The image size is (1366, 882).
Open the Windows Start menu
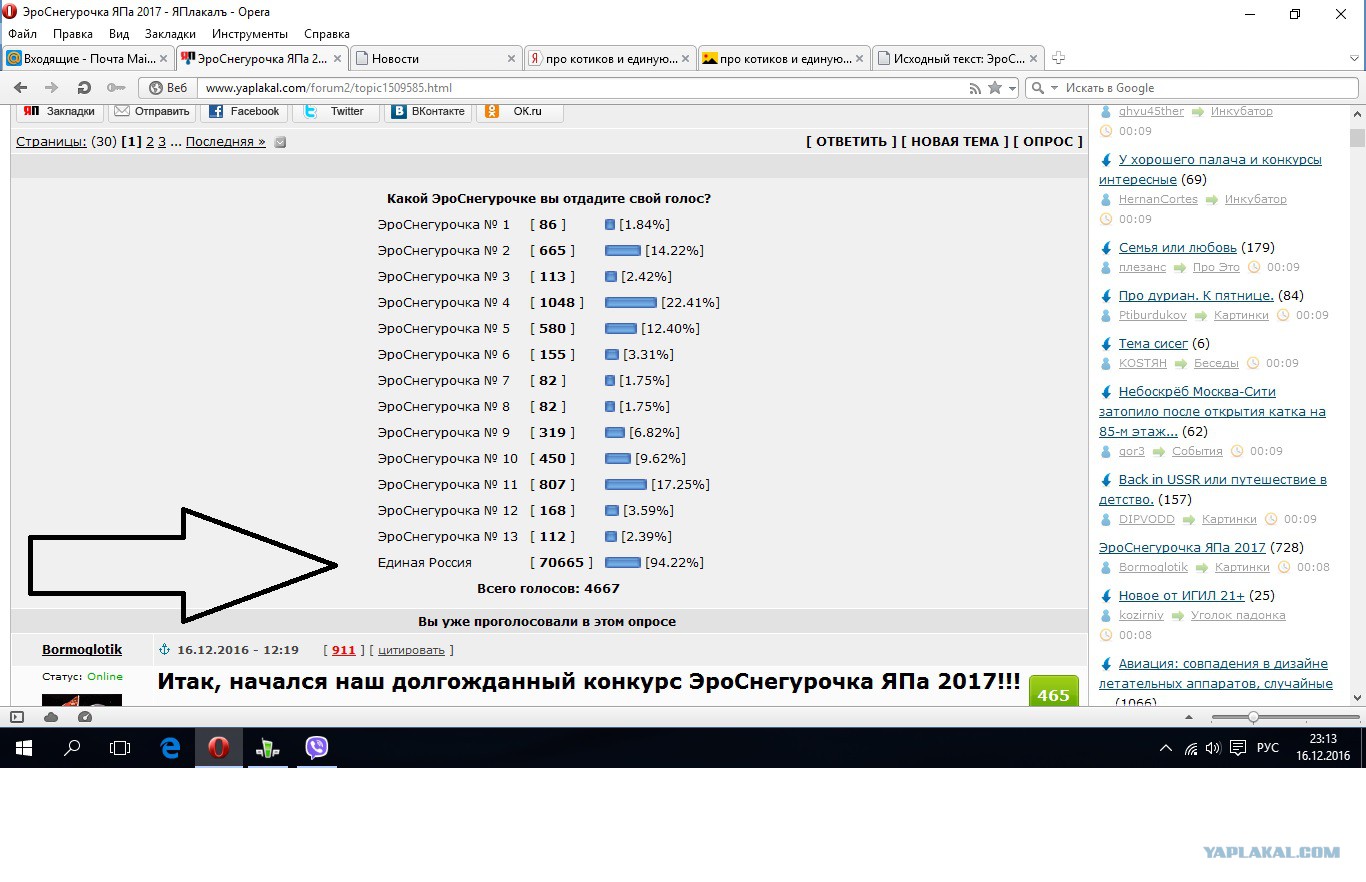coord(24,748)
